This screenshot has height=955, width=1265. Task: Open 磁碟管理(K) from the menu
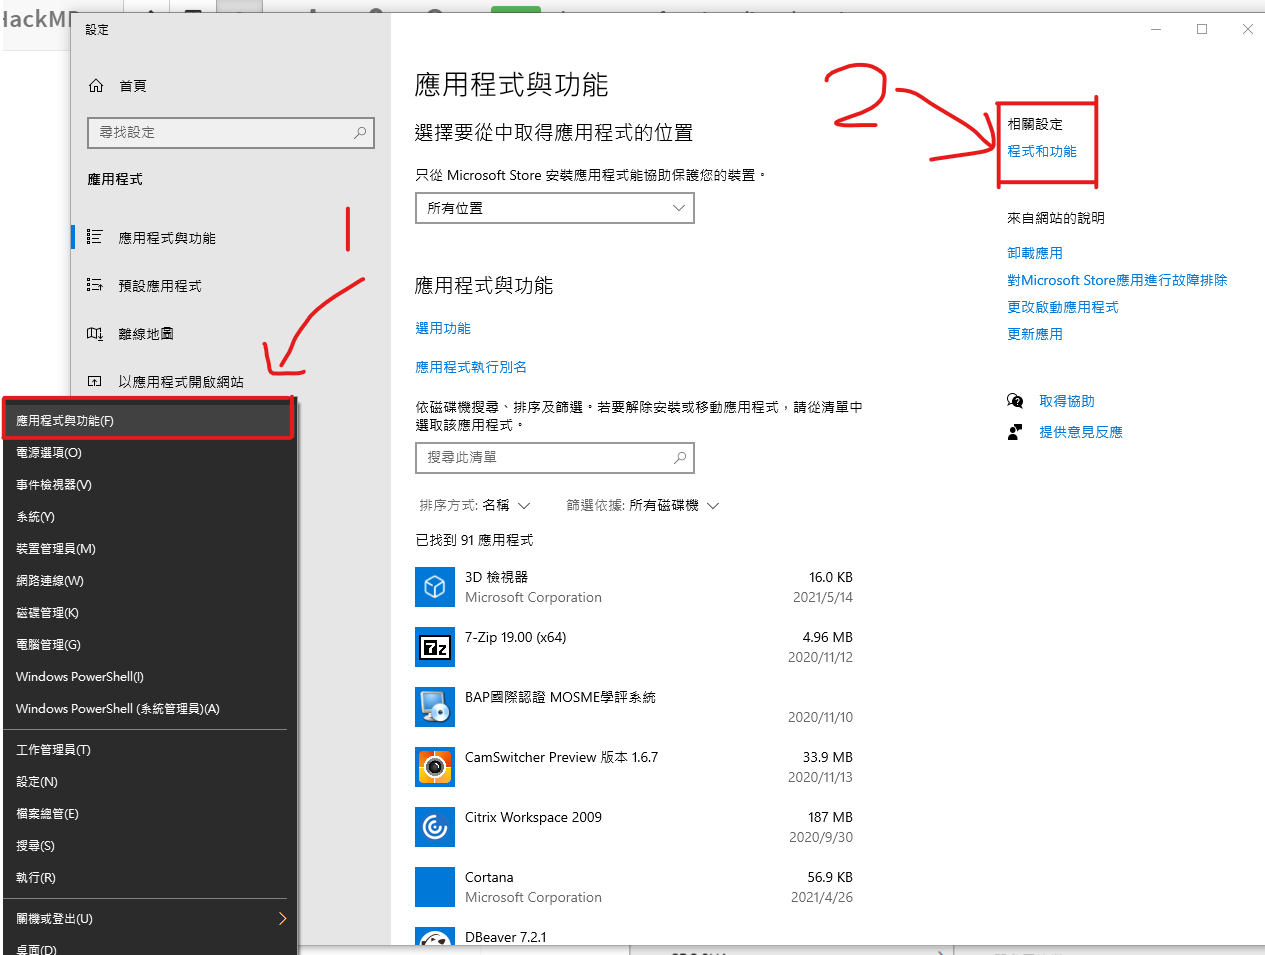[148, 612]
